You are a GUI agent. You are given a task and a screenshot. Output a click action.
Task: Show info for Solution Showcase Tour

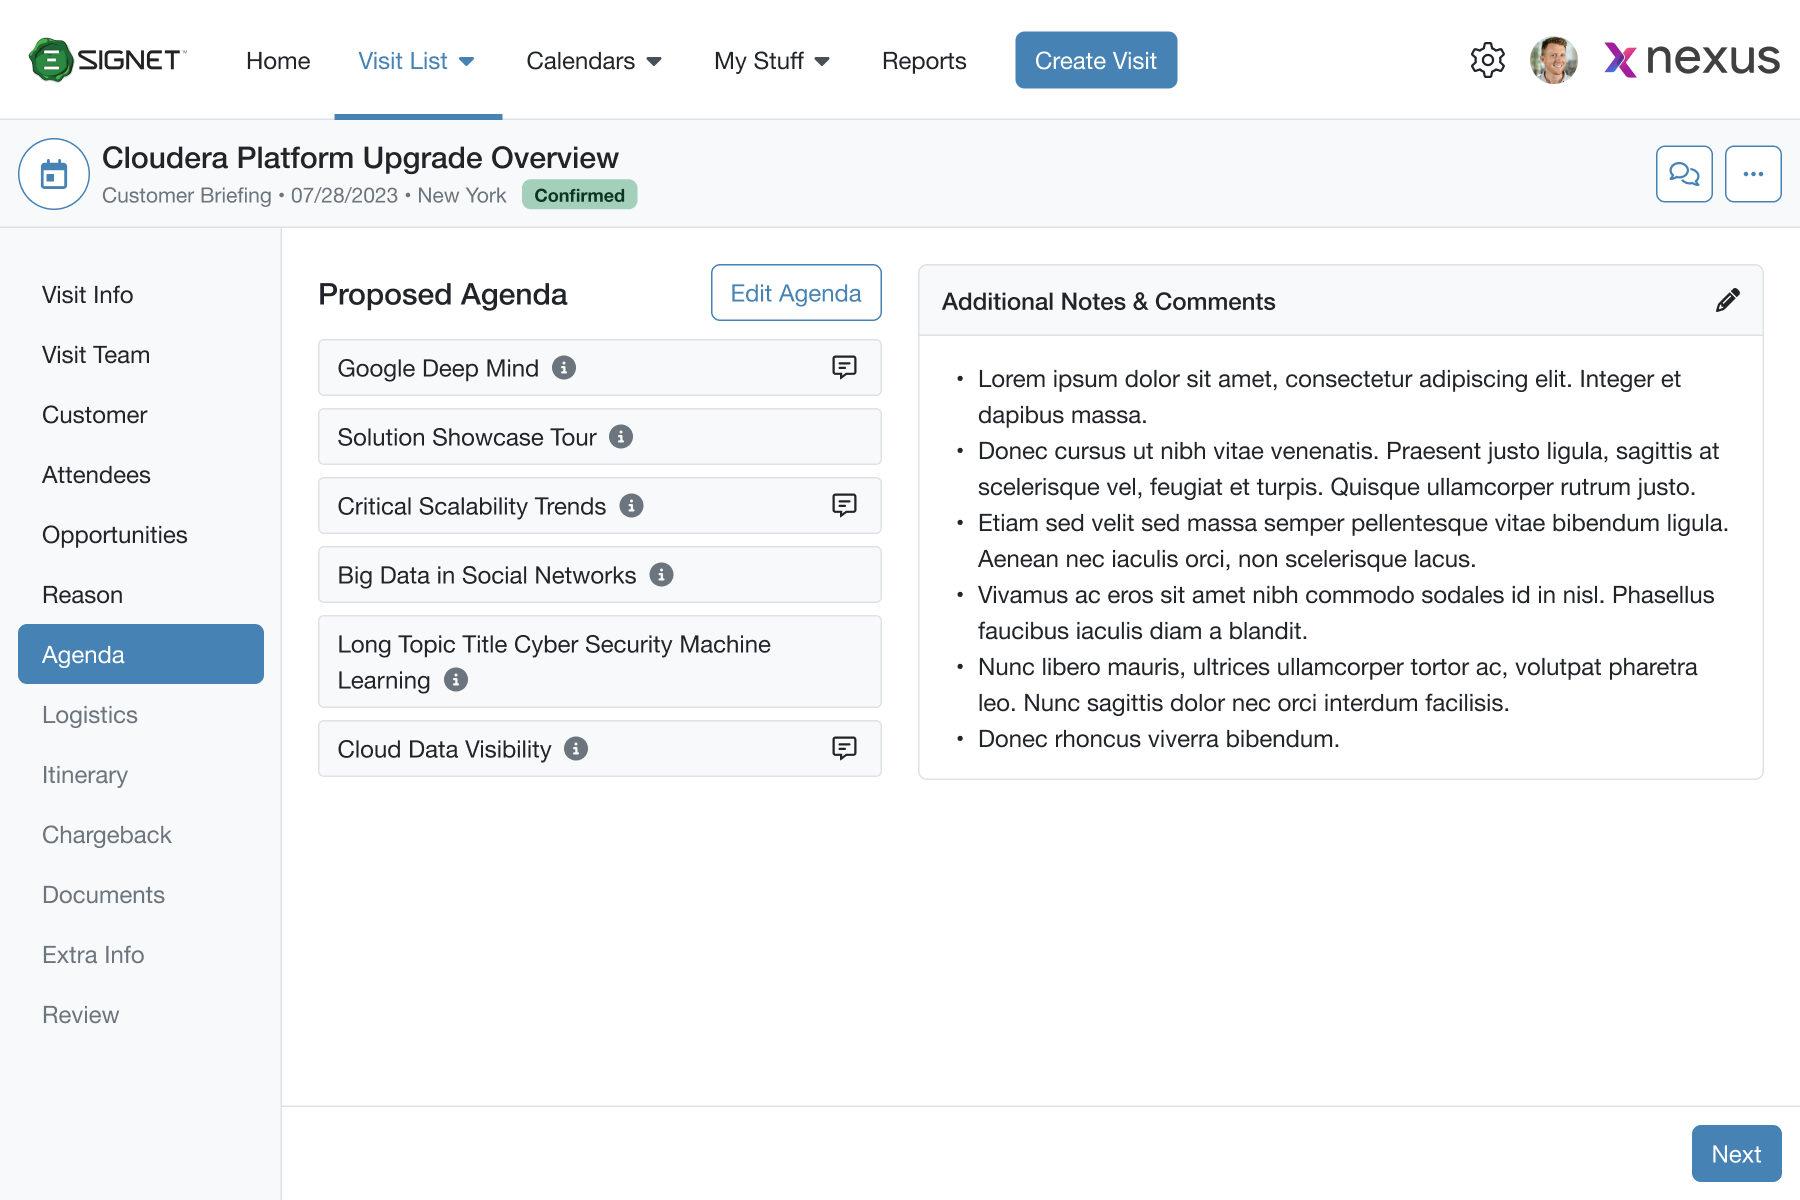[x=621, y=437]
